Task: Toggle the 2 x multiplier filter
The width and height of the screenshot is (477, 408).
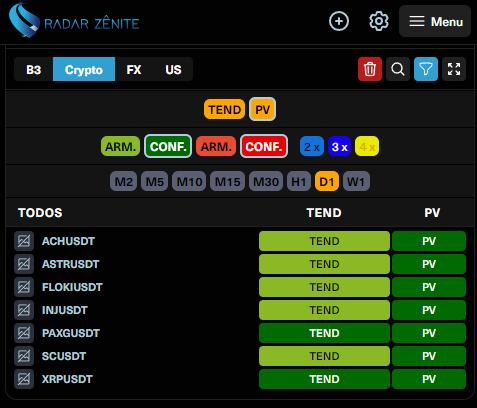Action: (x=312, y=146)
